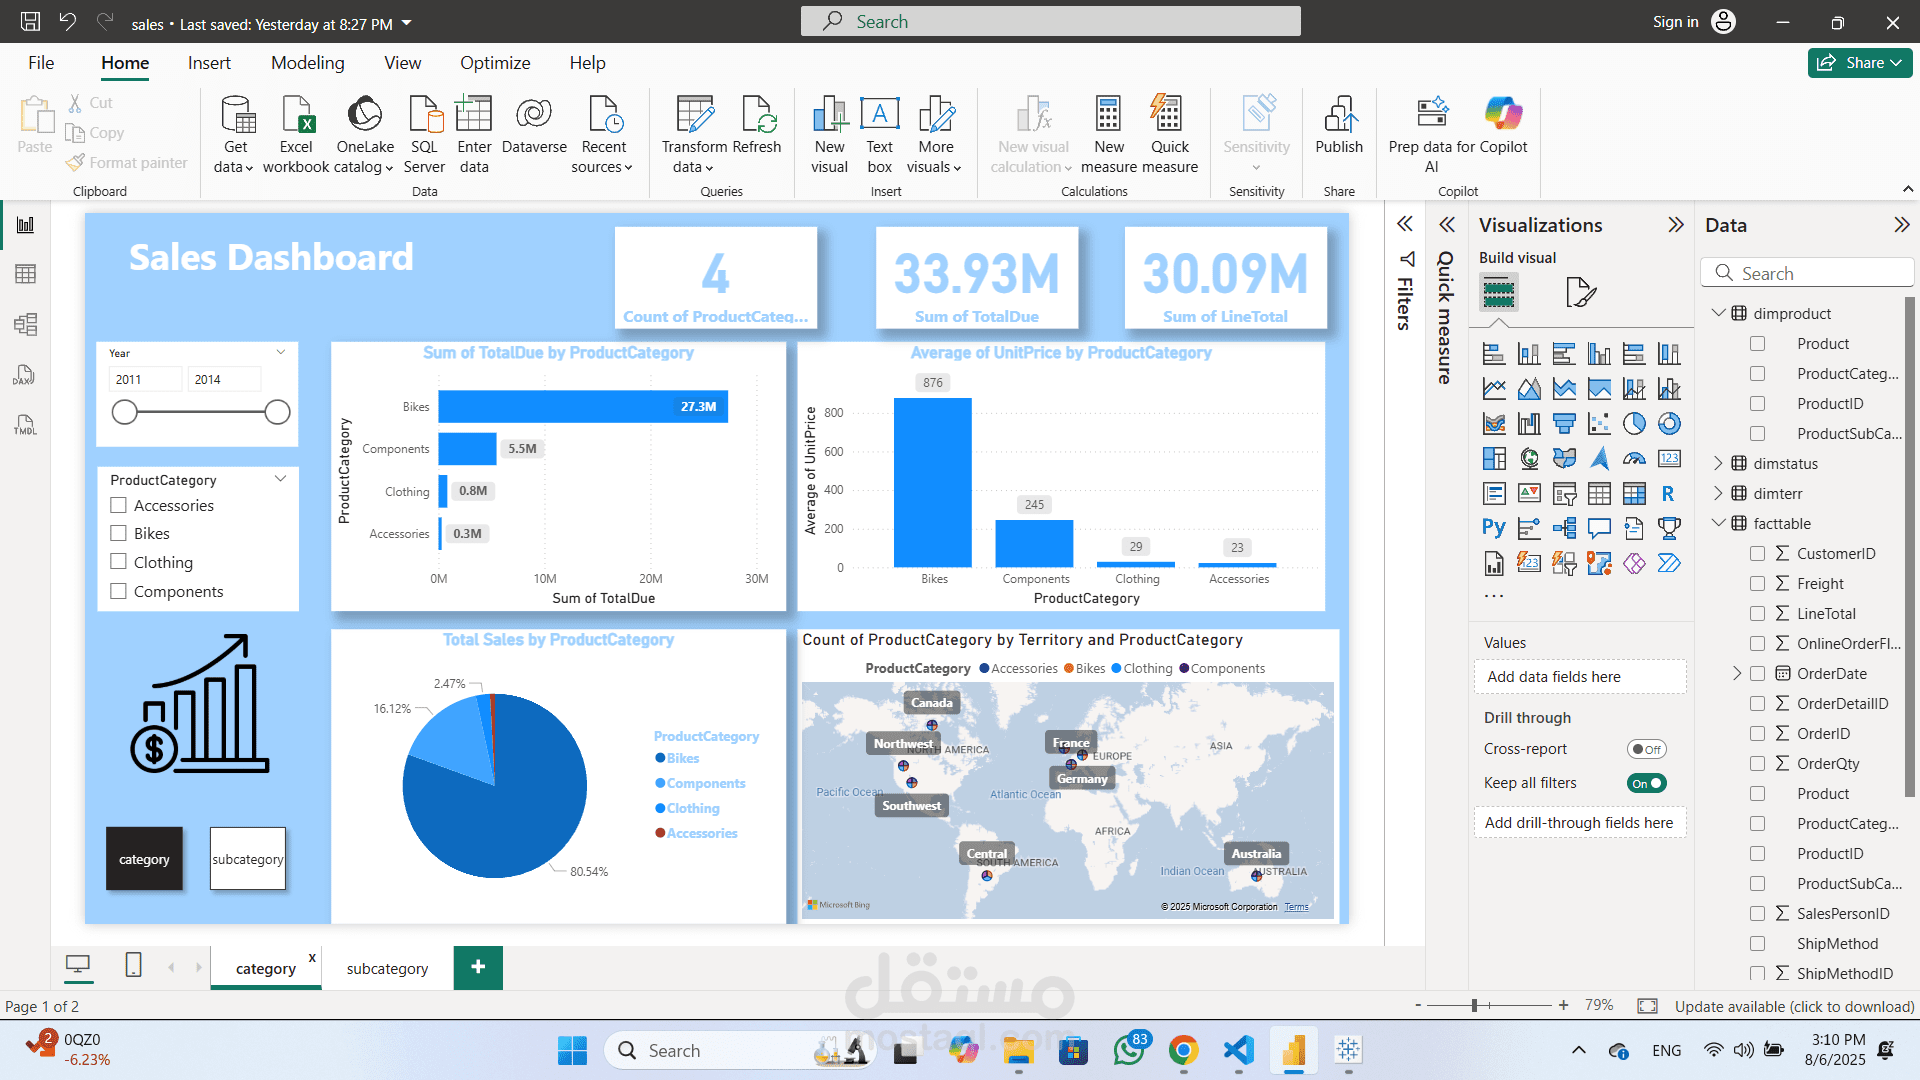Toggle Keep all filters switch
This screenshot has height=1080, width=1920.
1647,783
